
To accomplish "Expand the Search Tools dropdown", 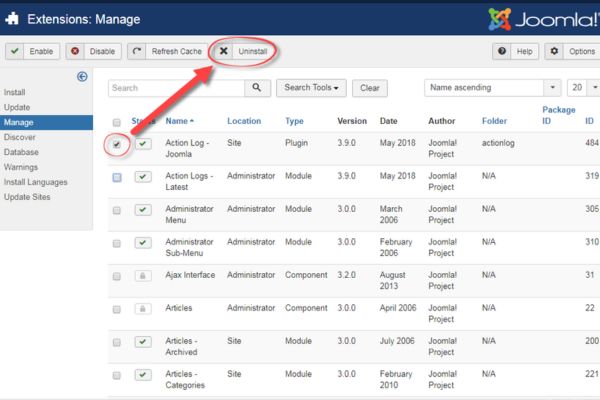I will 311,88.
